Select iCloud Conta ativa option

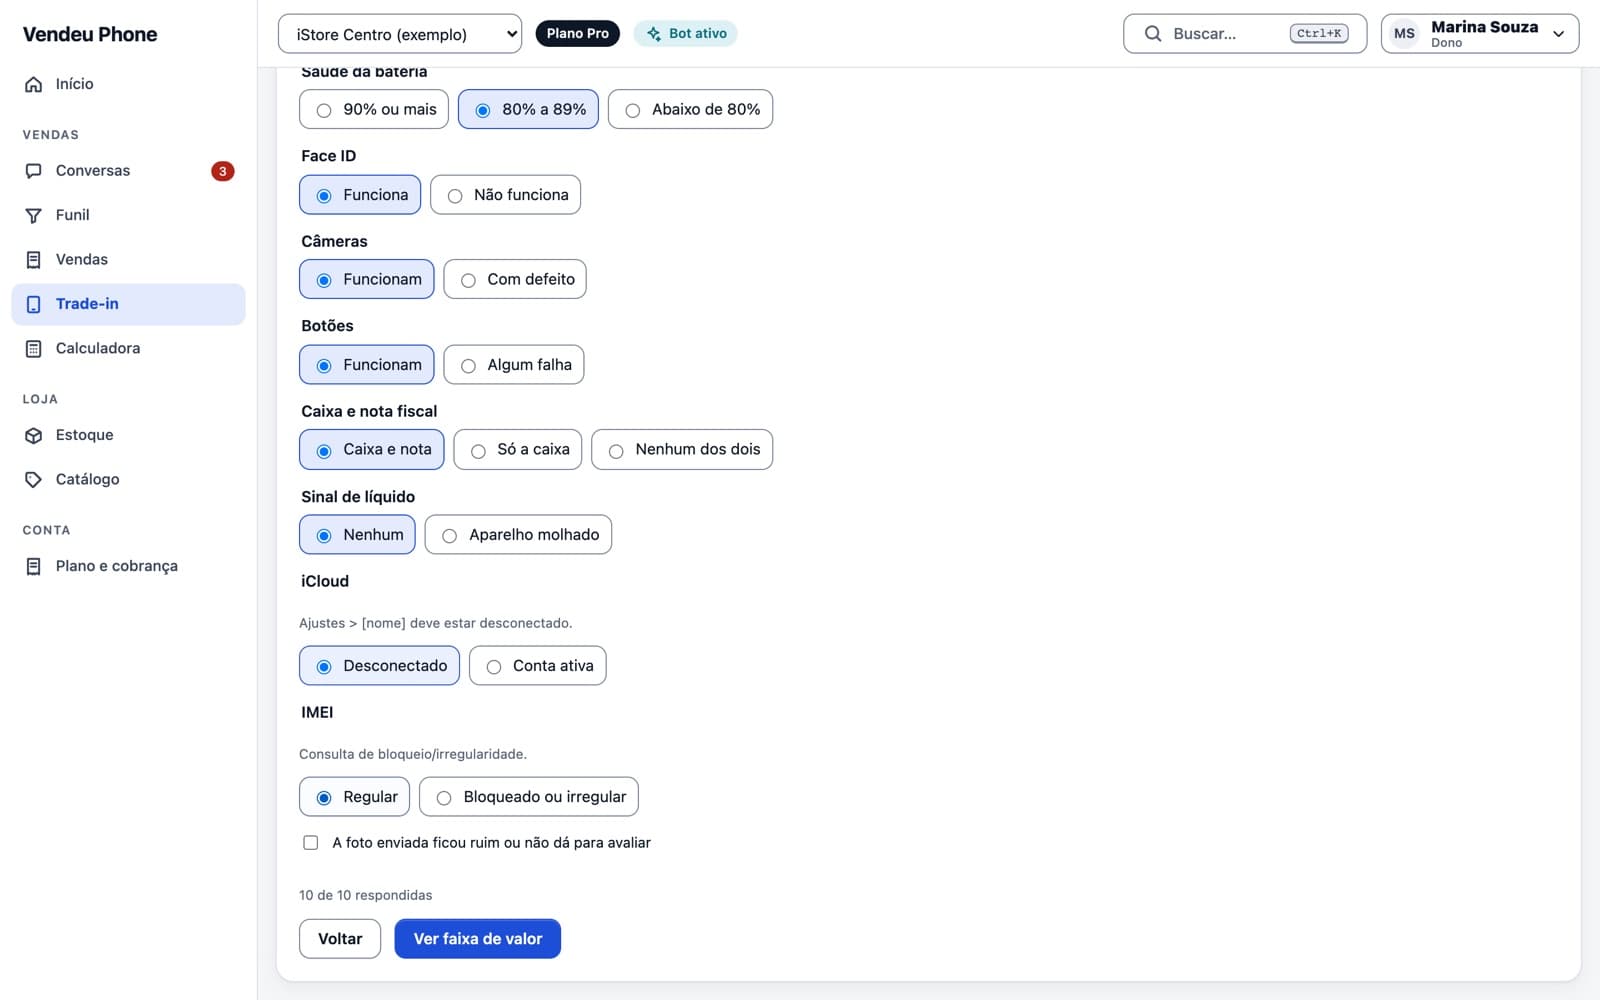point(538,666)
